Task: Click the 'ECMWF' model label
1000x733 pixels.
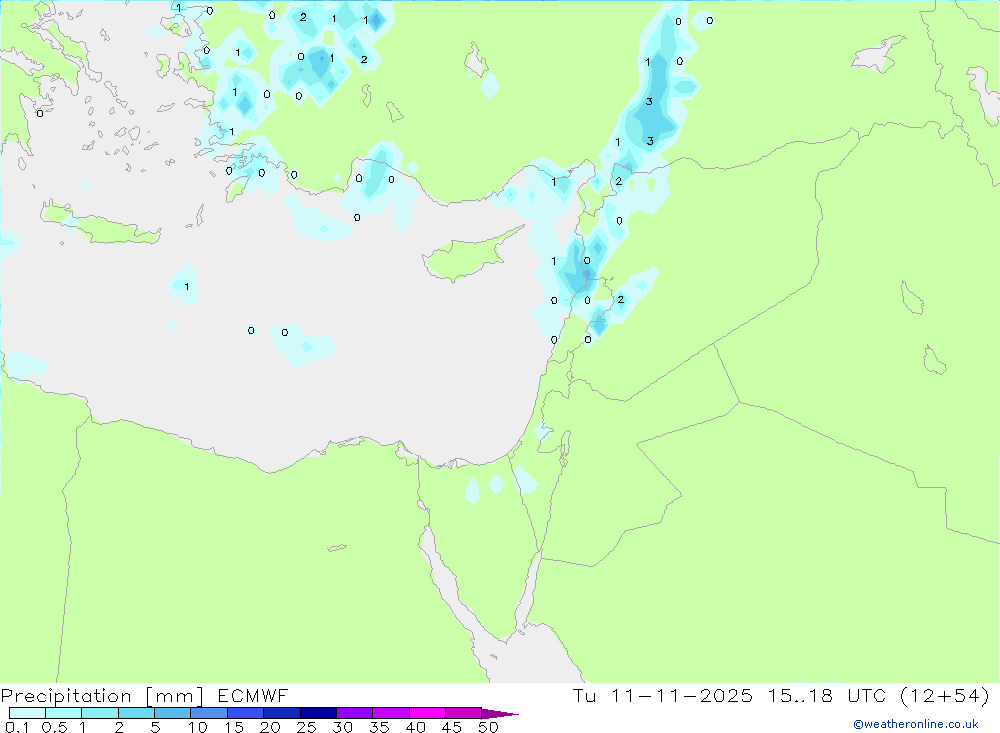Action: tap(253, 696)
